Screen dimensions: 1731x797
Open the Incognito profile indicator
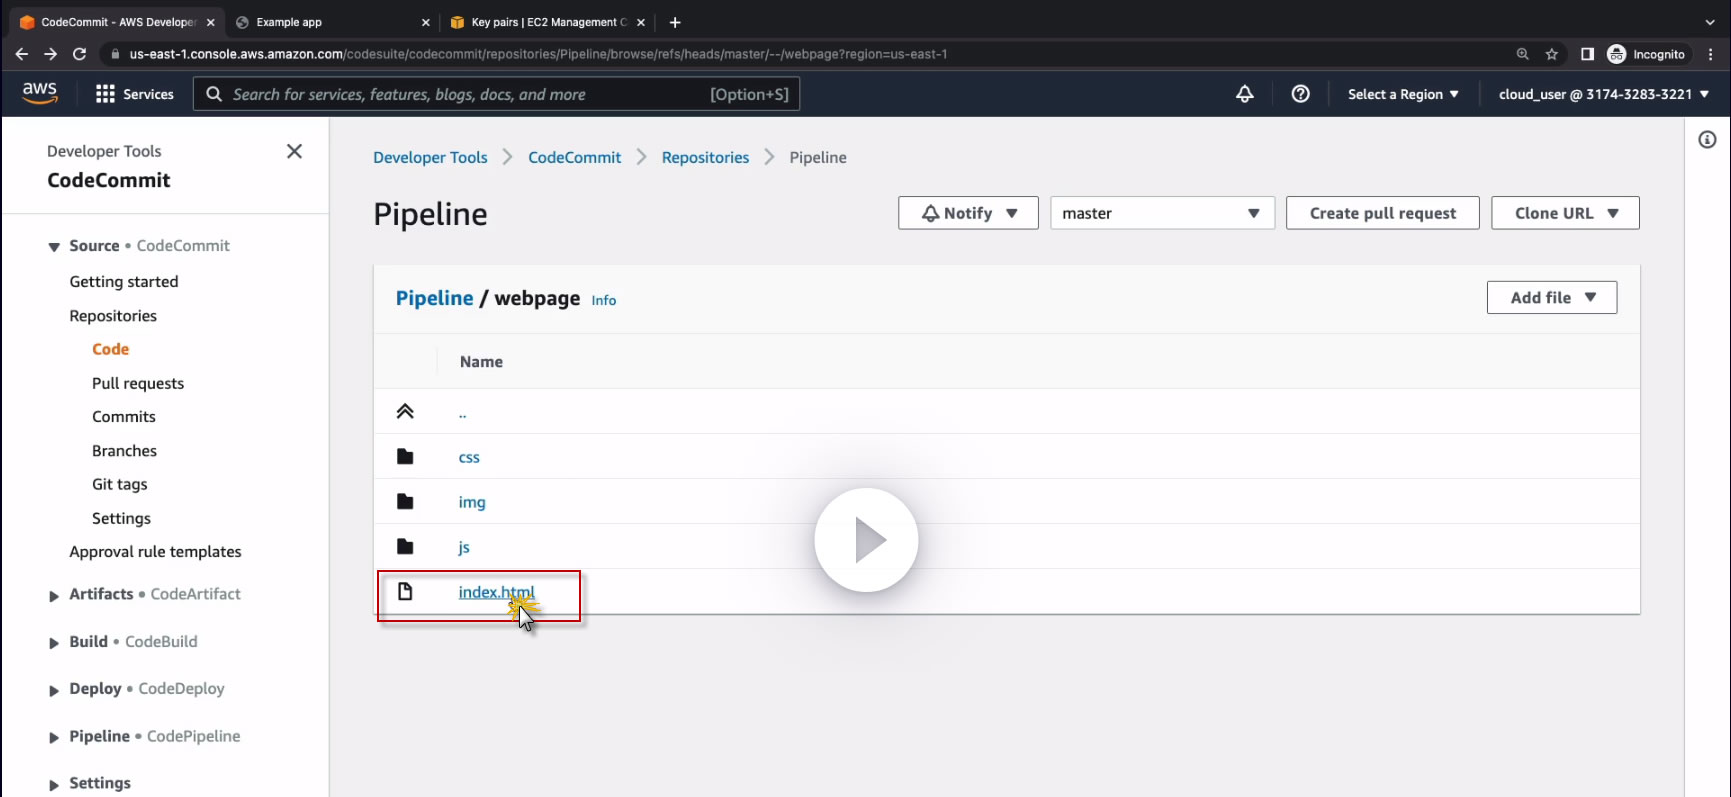point(1646,54)
